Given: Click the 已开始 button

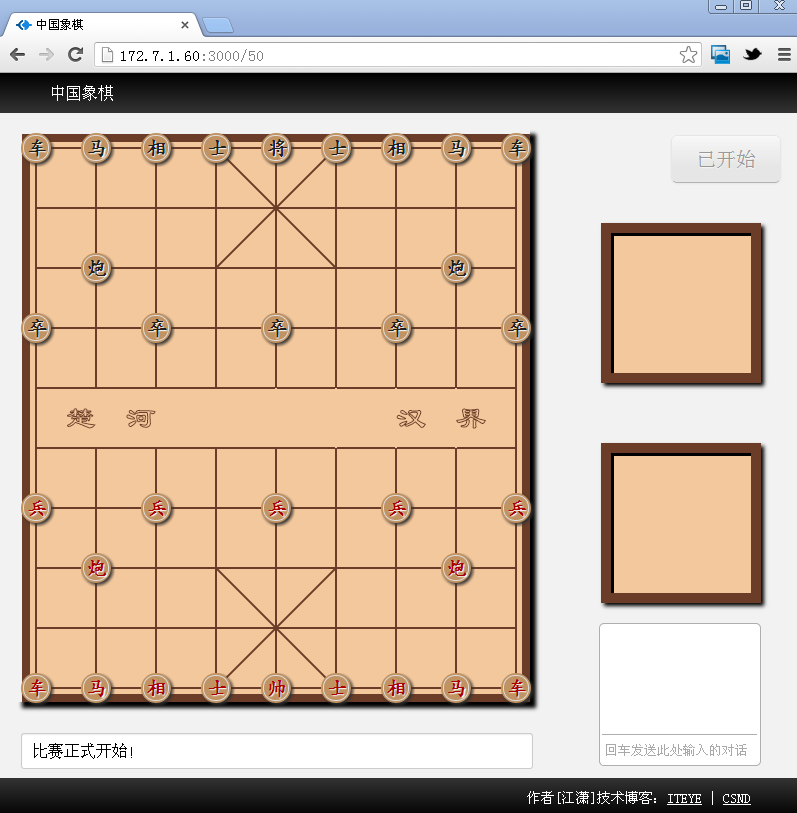Looking at the screenshot, I should pyautogui.click(x=725, y=159).
